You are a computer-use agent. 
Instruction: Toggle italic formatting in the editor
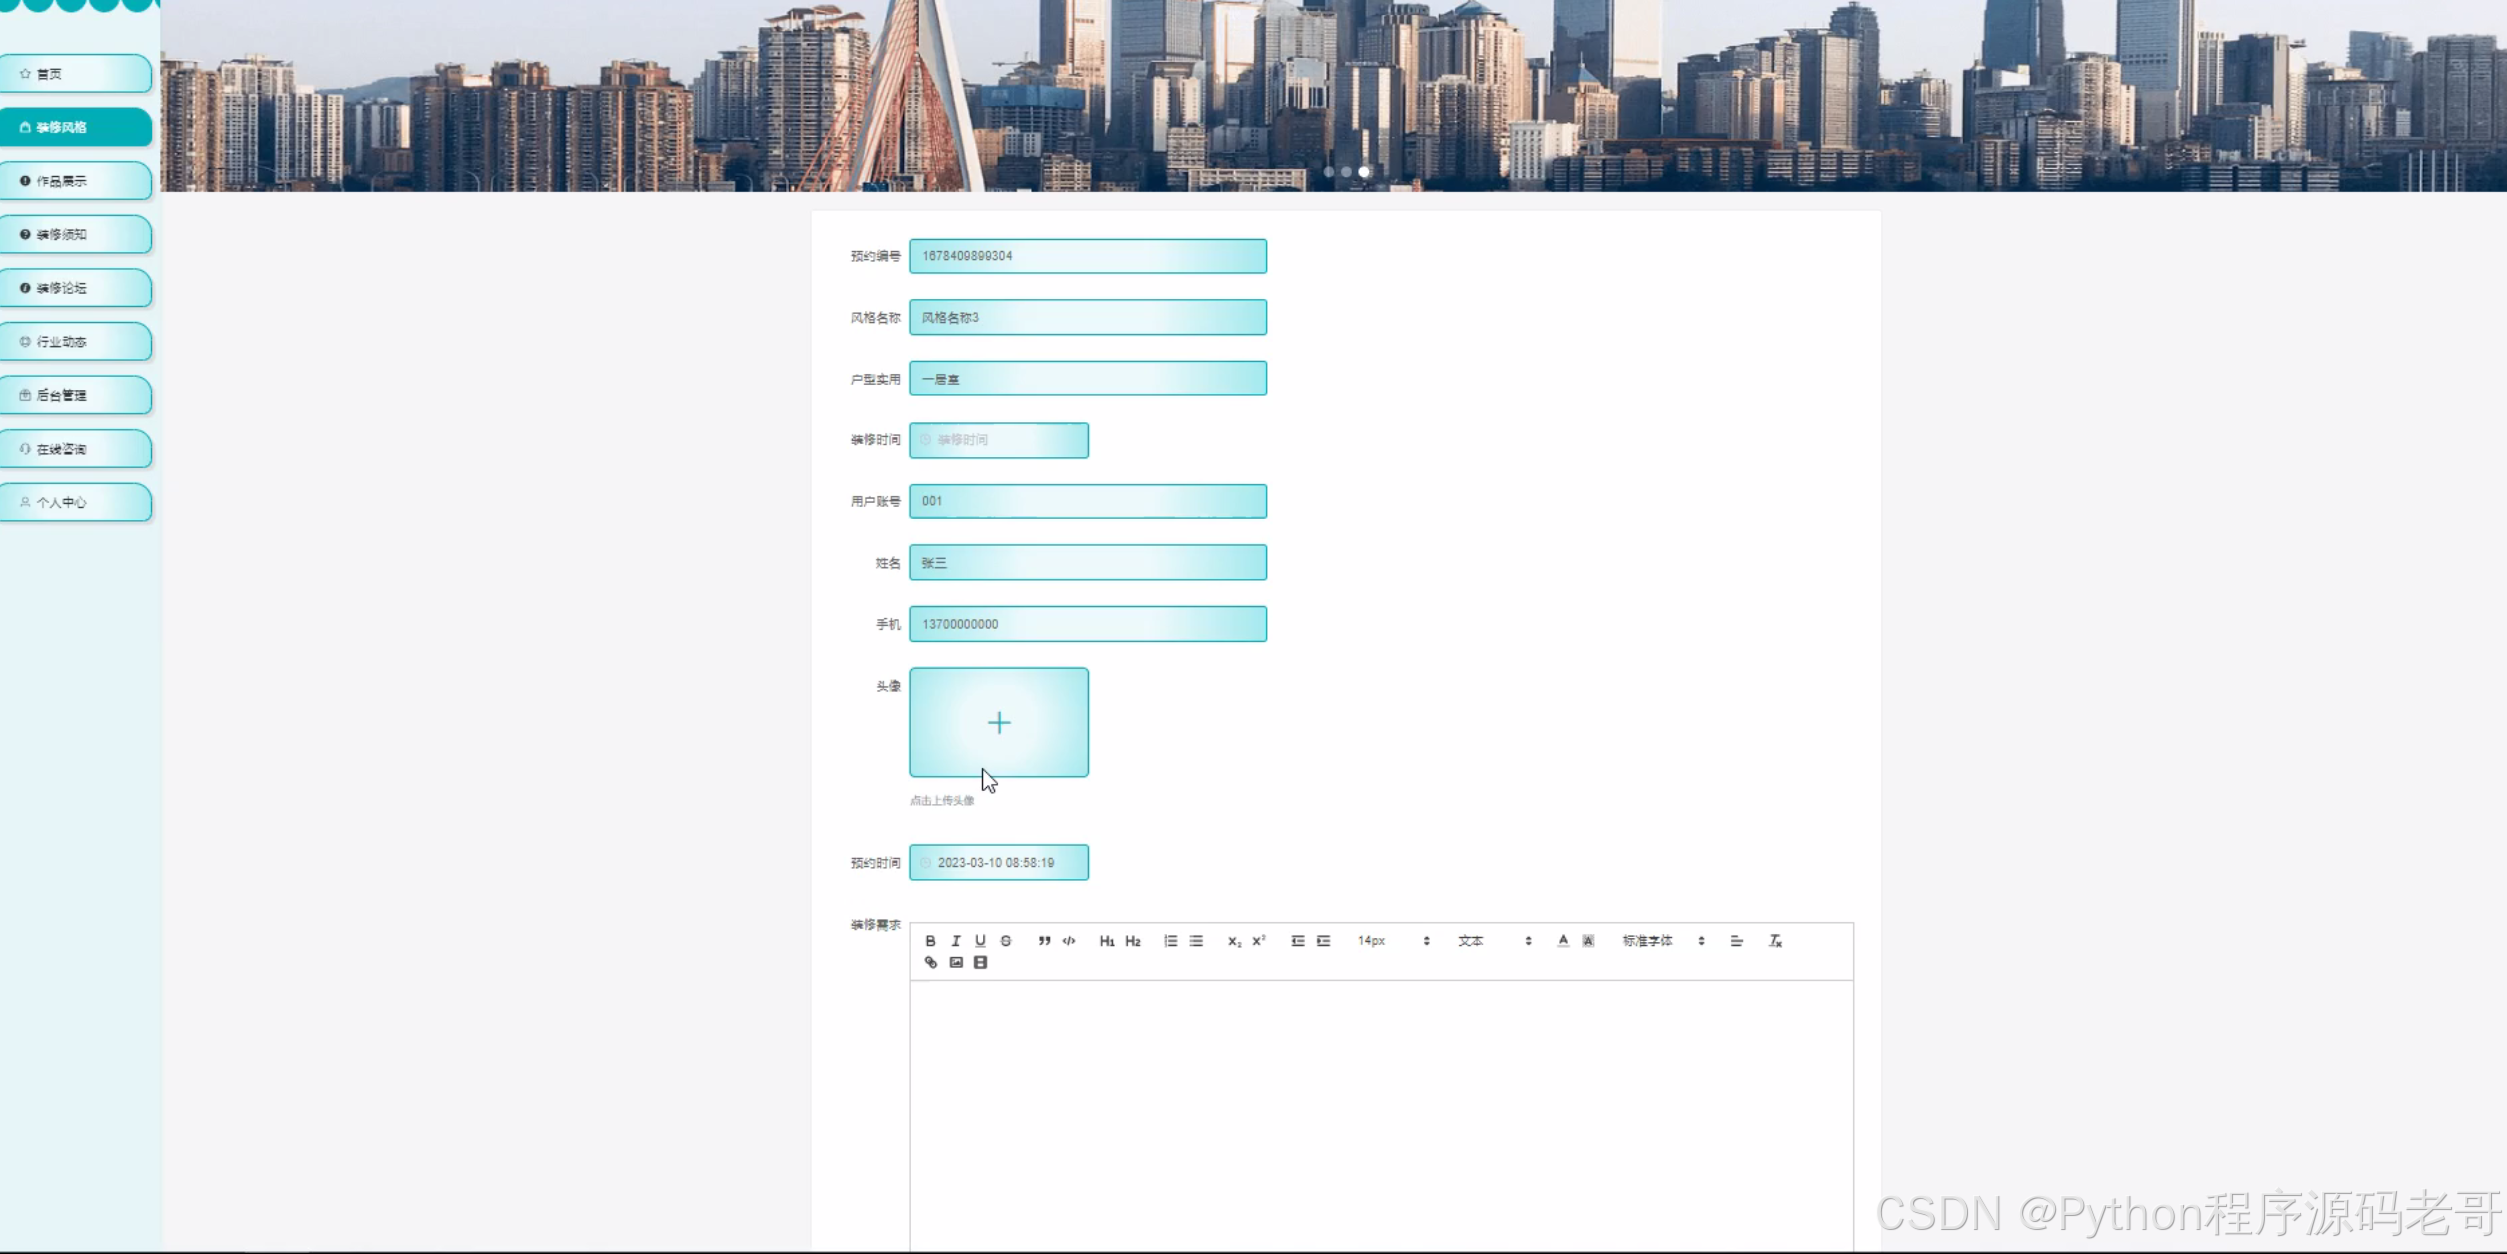(x=955, y=941)
